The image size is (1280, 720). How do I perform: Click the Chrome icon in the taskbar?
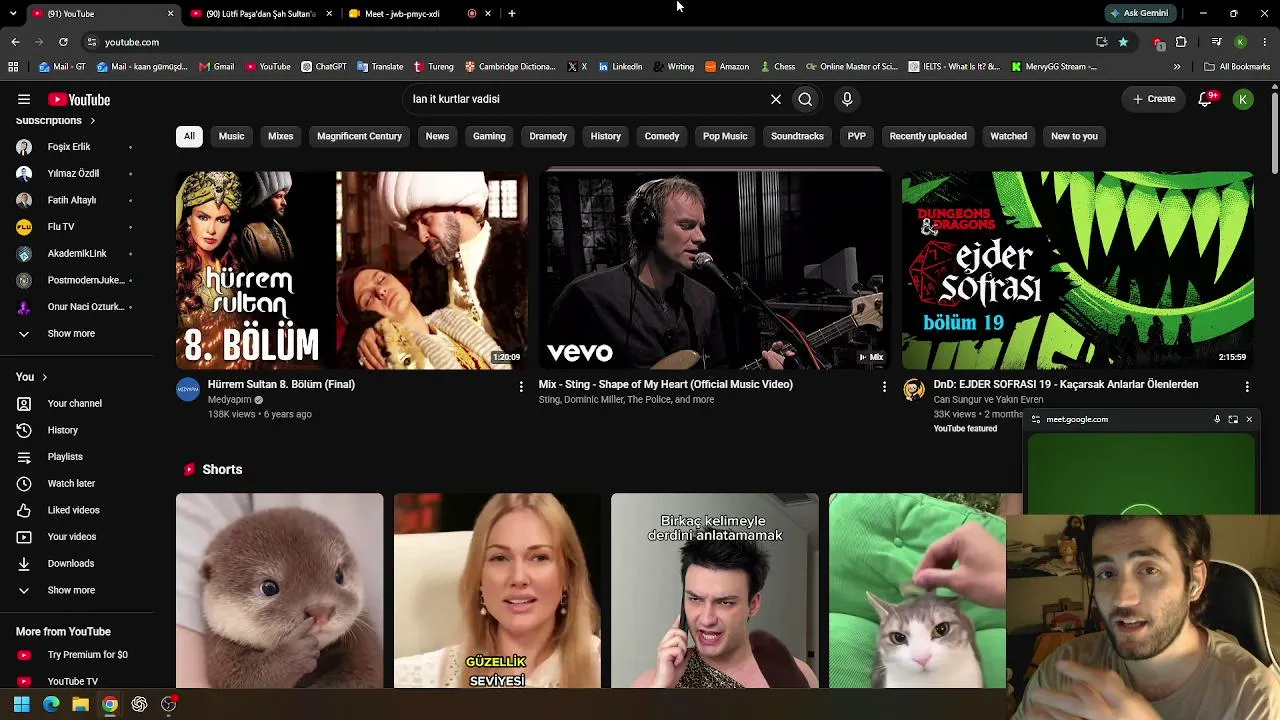point(110,704)
